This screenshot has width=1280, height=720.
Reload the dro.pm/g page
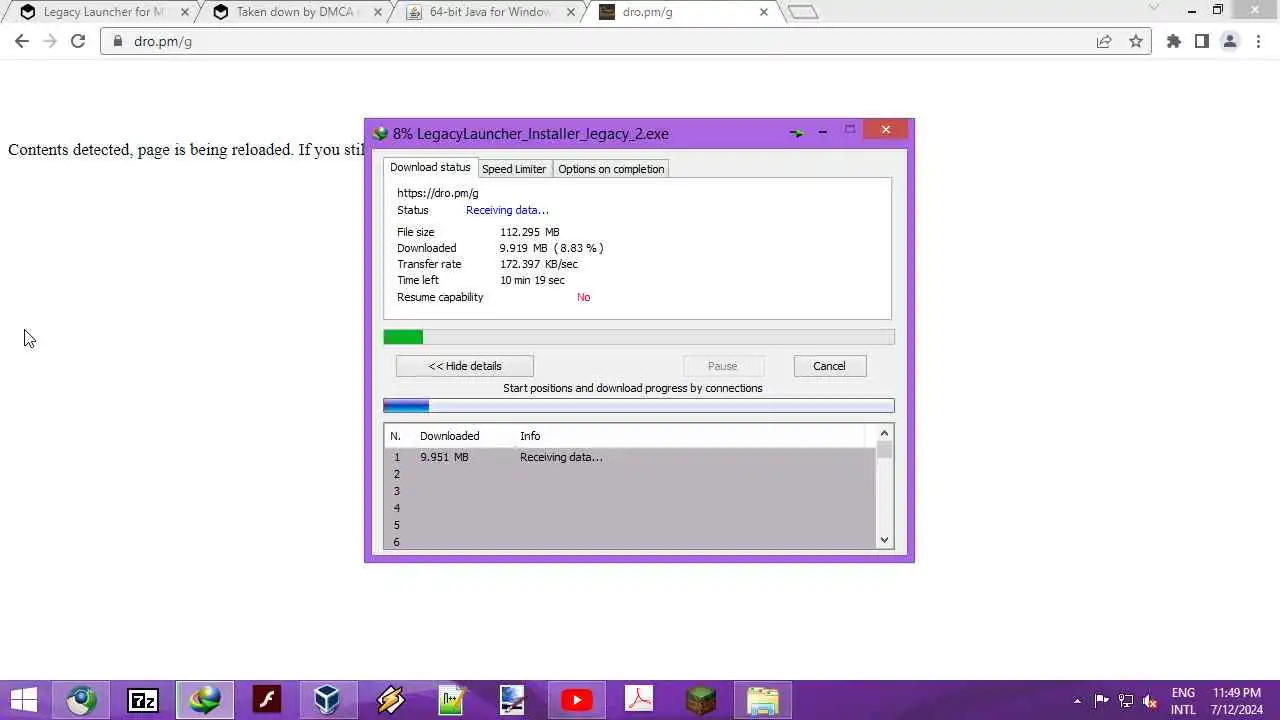tap(78, 41)
